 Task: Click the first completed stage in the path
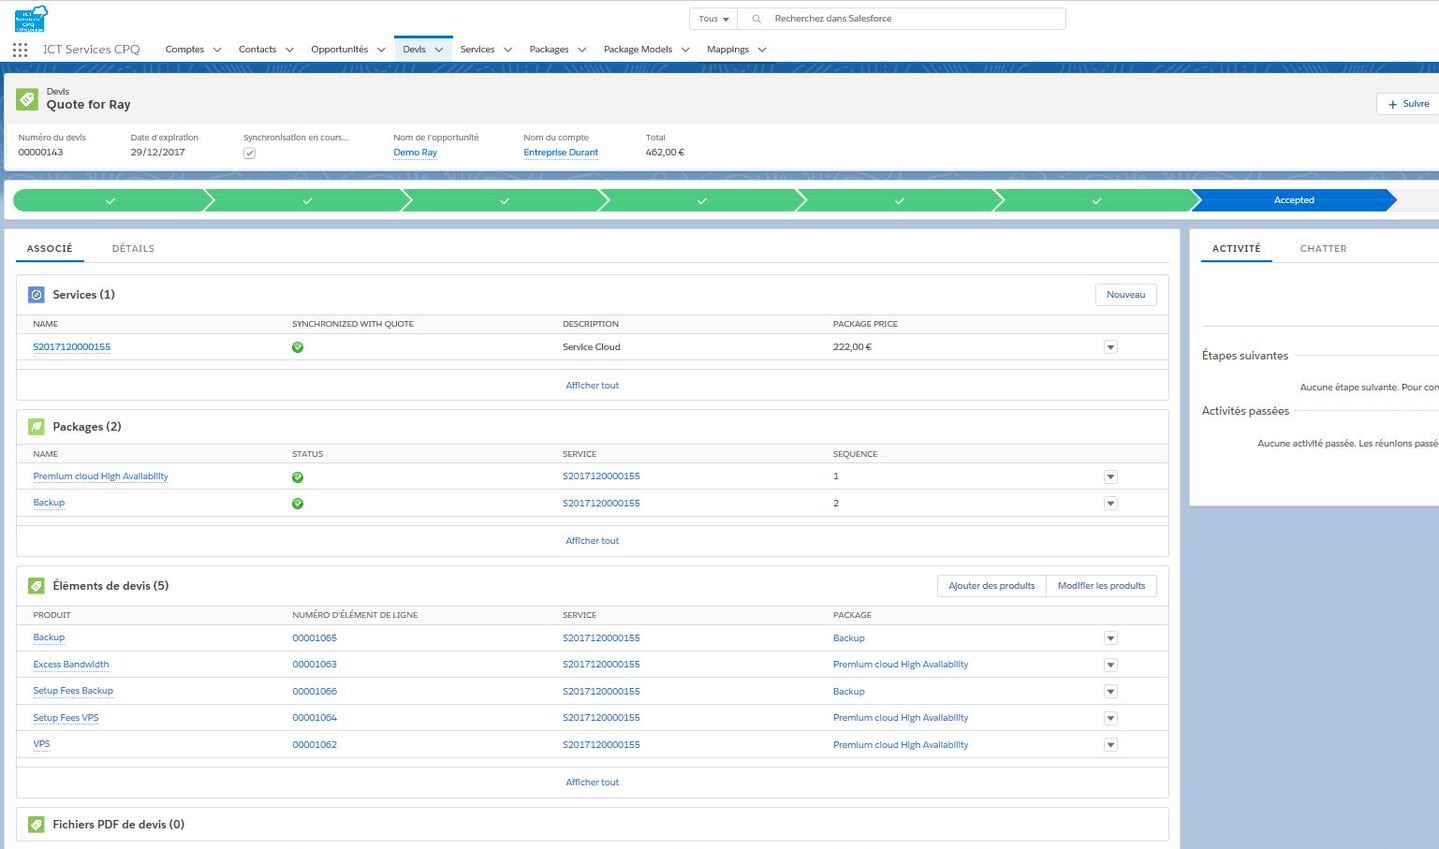110,200
